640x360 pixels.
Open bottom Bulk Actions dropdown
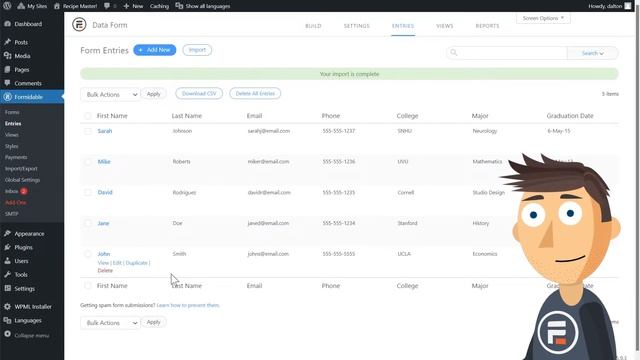pyautogui.click(x=110, y=322)
